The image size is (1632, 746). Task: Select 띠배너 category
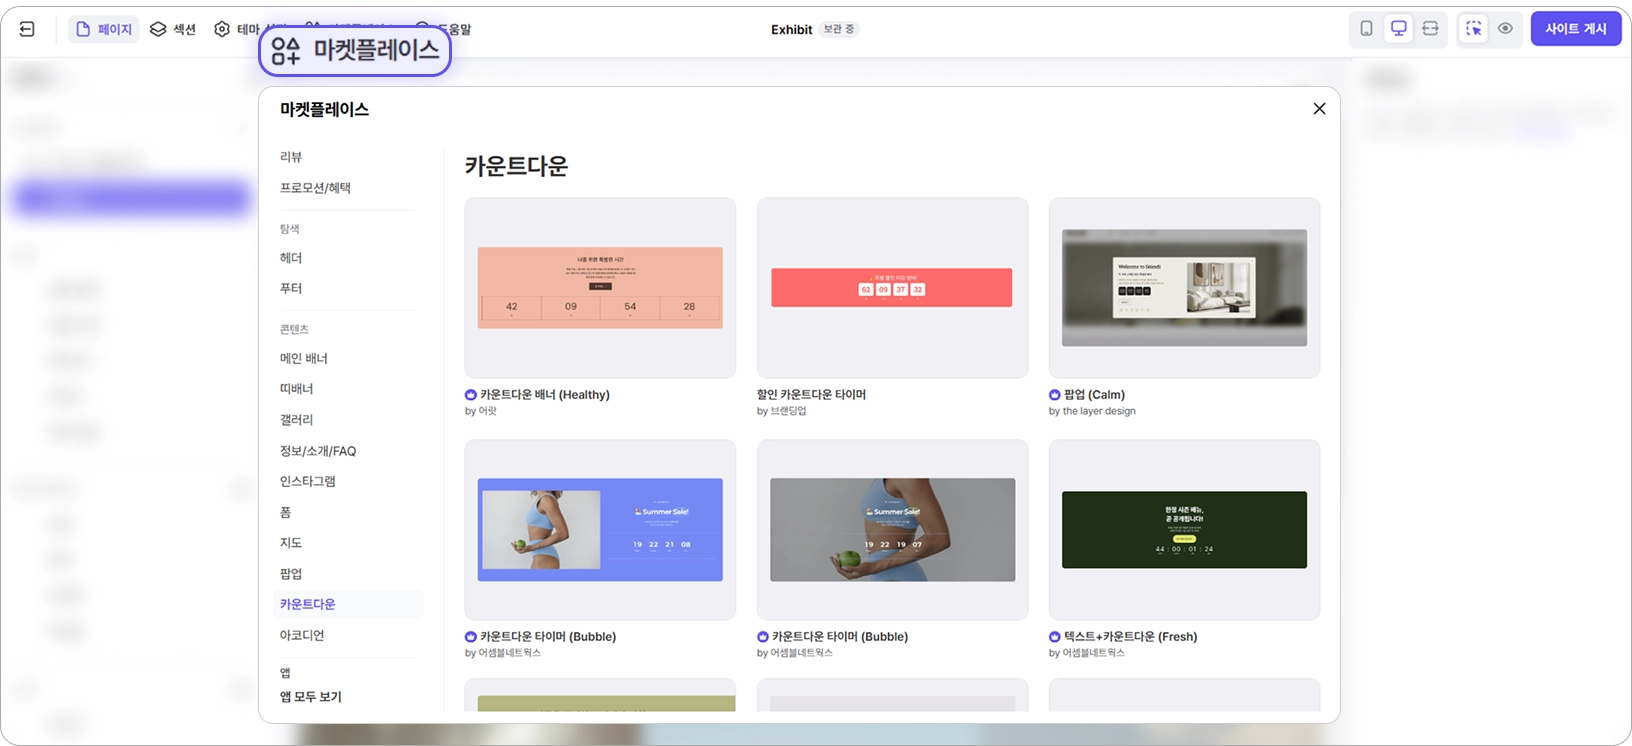296,389
